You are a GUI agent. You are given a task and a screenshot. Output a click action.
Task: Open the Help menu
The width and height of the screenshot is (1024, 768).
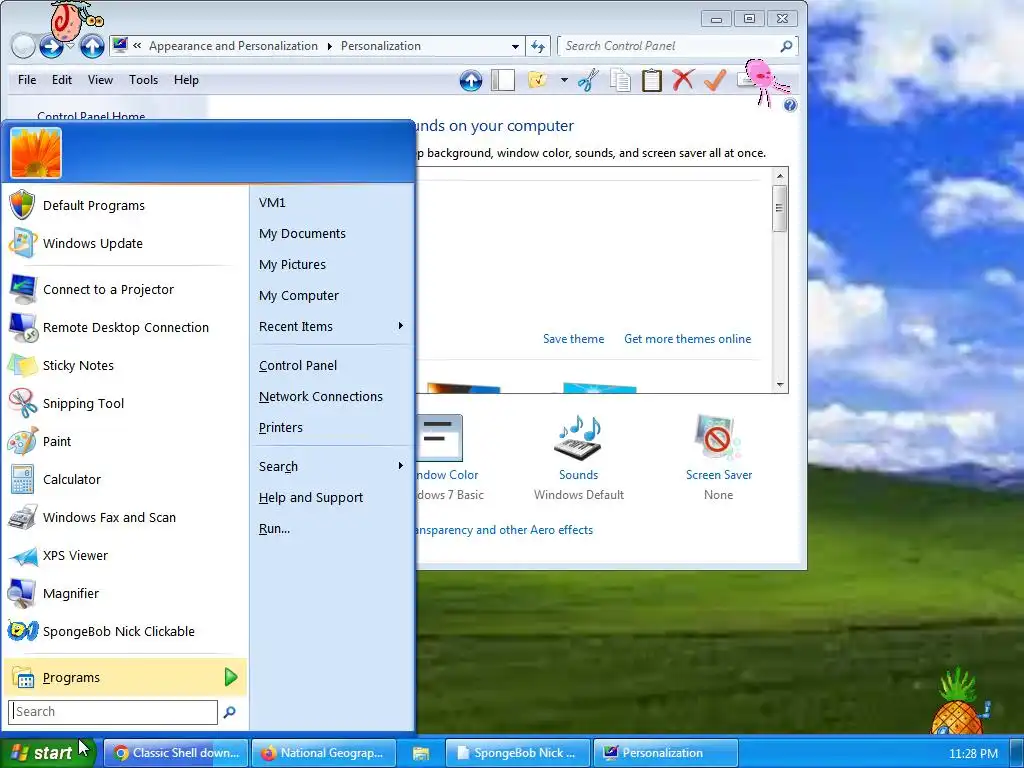(186, 80)
